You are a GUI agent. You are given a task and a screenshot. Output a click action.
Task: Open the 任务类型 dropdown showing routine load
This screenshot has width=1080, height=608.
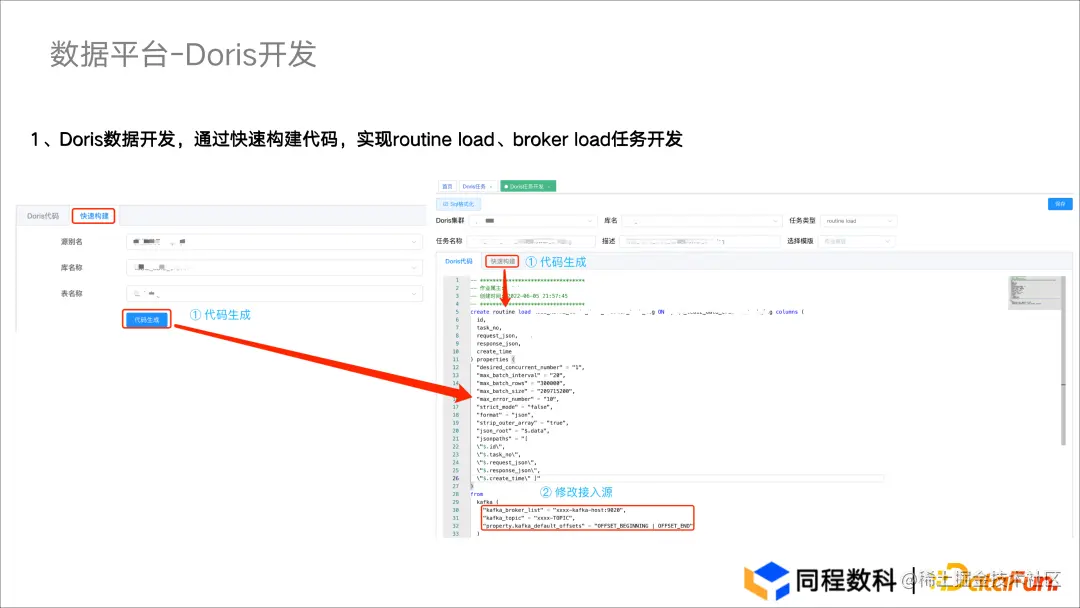858,221
